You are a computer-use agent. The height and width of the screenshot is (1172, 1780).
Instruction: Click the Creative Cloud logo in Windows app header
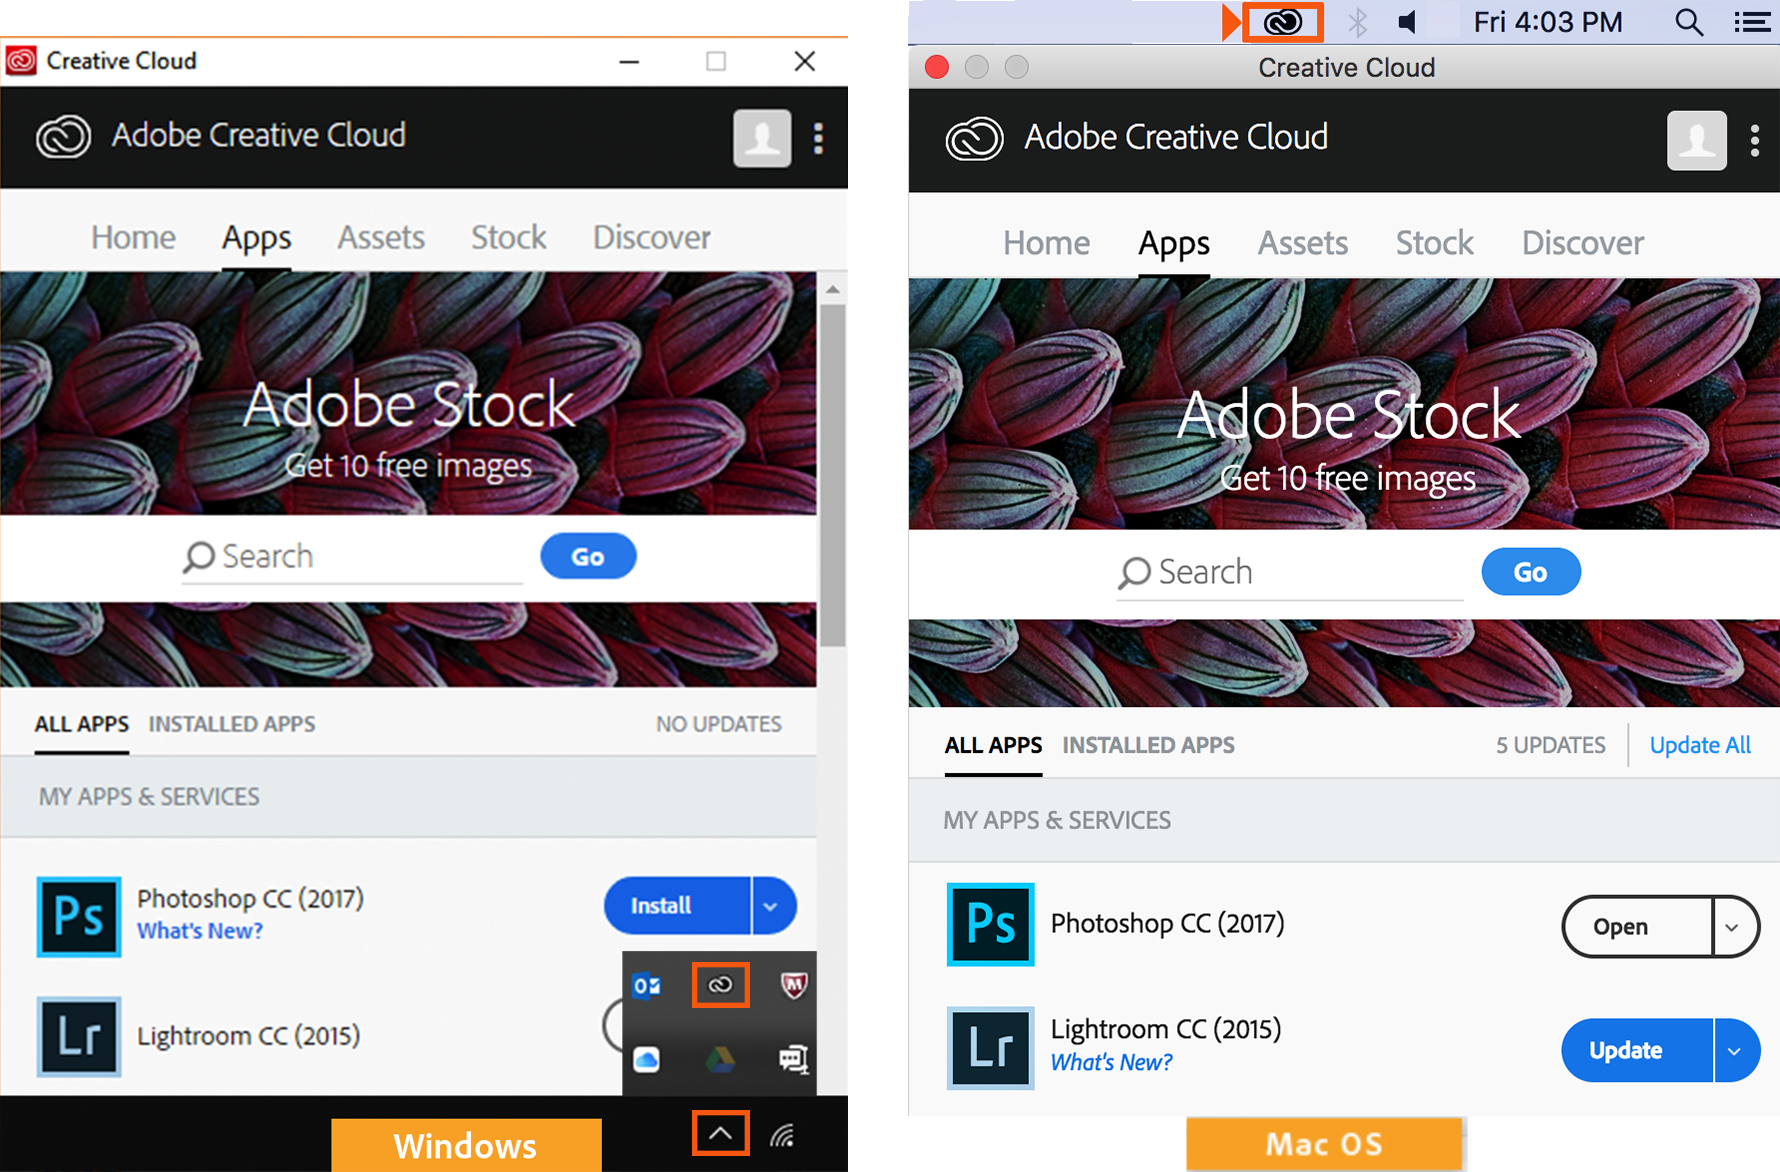pyautogui.click(x=63, y=137)
